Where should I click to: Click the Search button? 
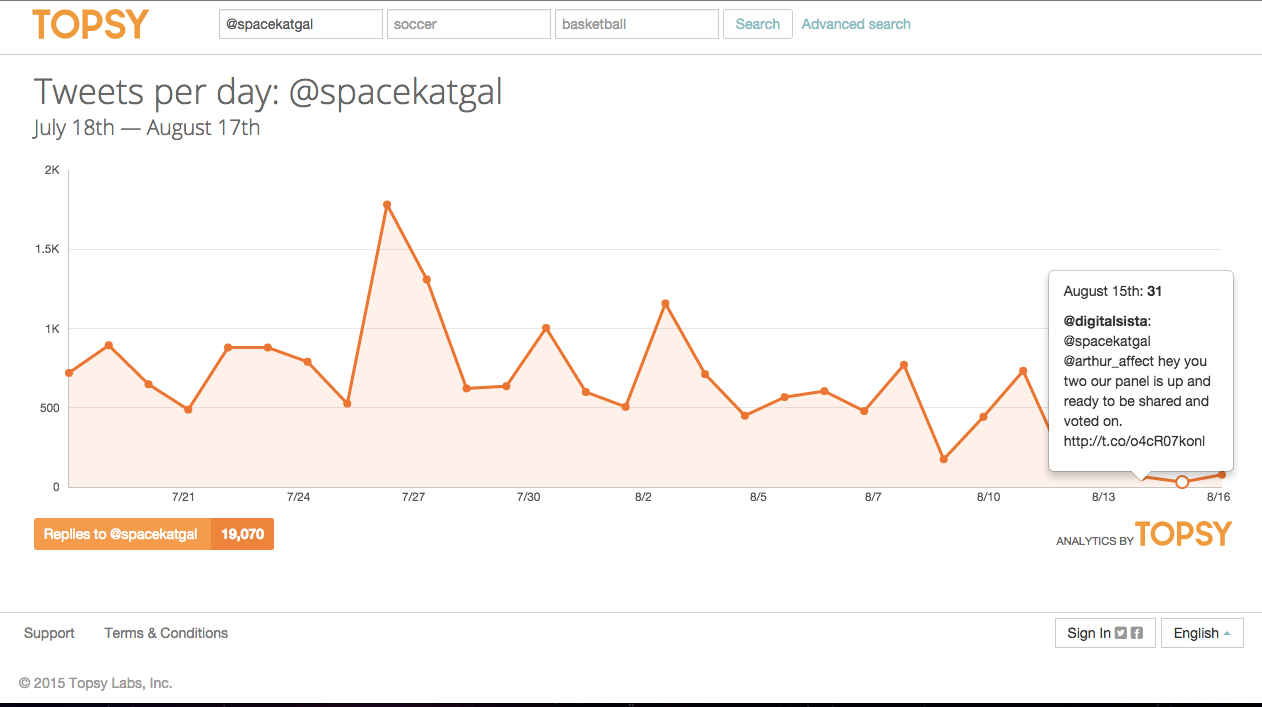[757, 24]
